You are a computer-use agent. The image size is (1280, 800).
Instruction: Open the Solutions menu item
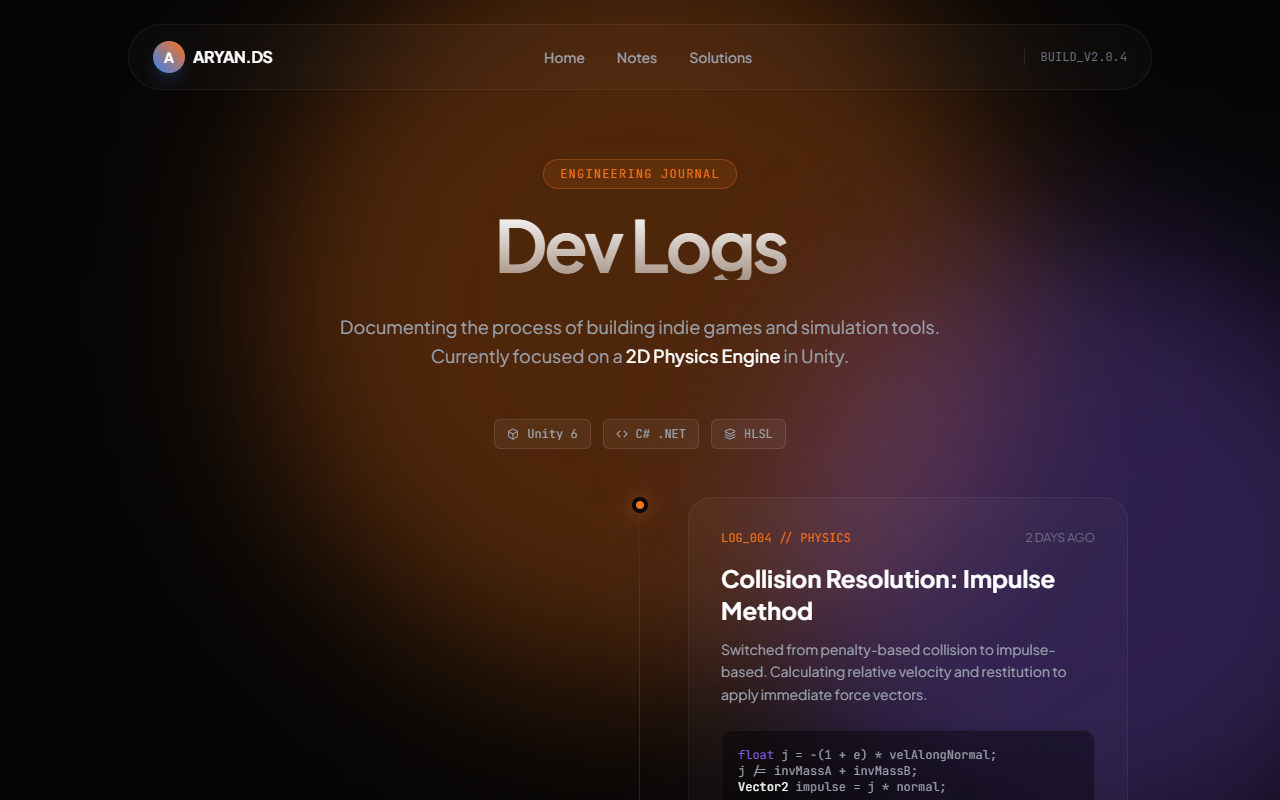point(720,58)
